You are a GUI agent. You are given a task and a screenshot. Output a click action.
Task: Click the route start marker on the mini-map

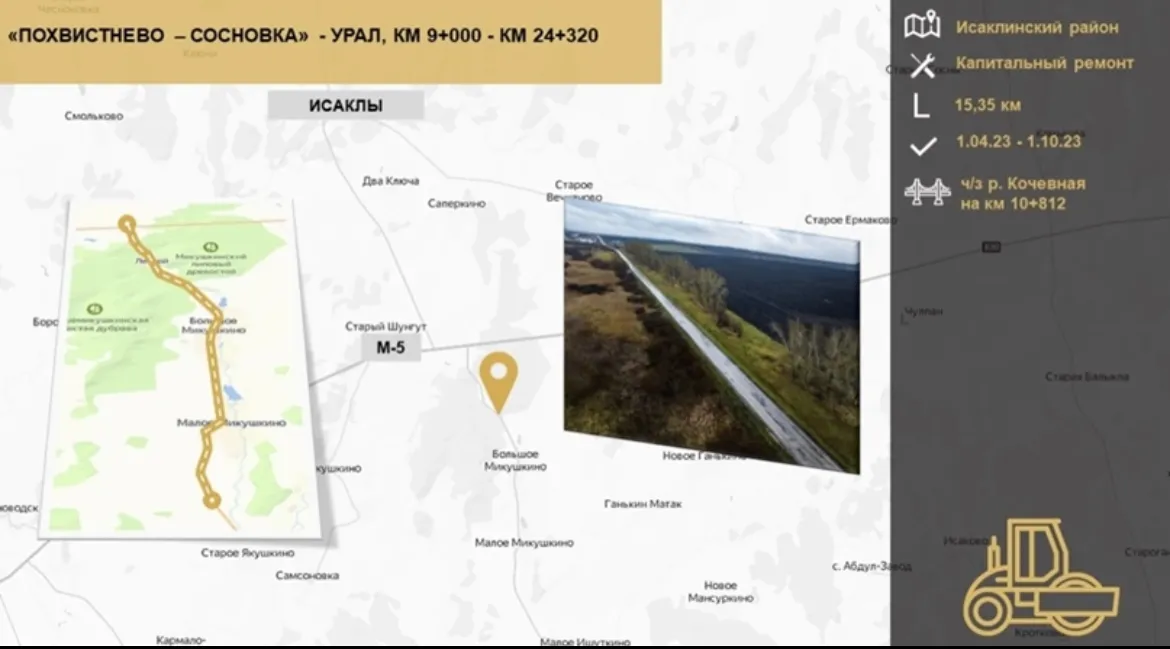click(127, 224)
